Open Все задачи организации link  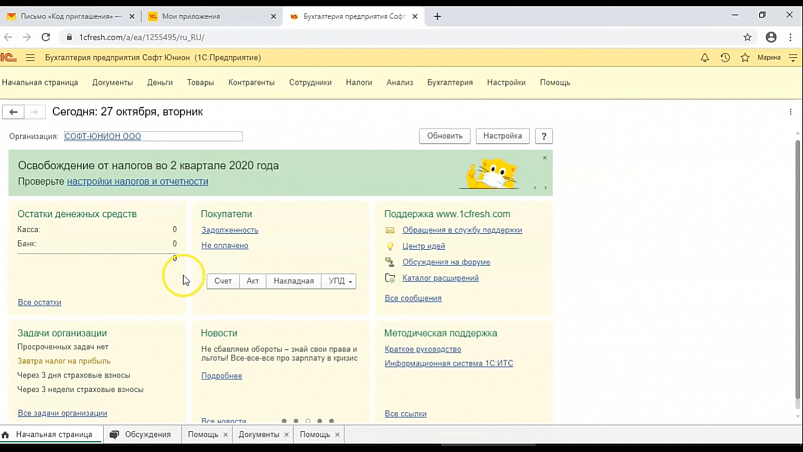(x=62, y=413)
